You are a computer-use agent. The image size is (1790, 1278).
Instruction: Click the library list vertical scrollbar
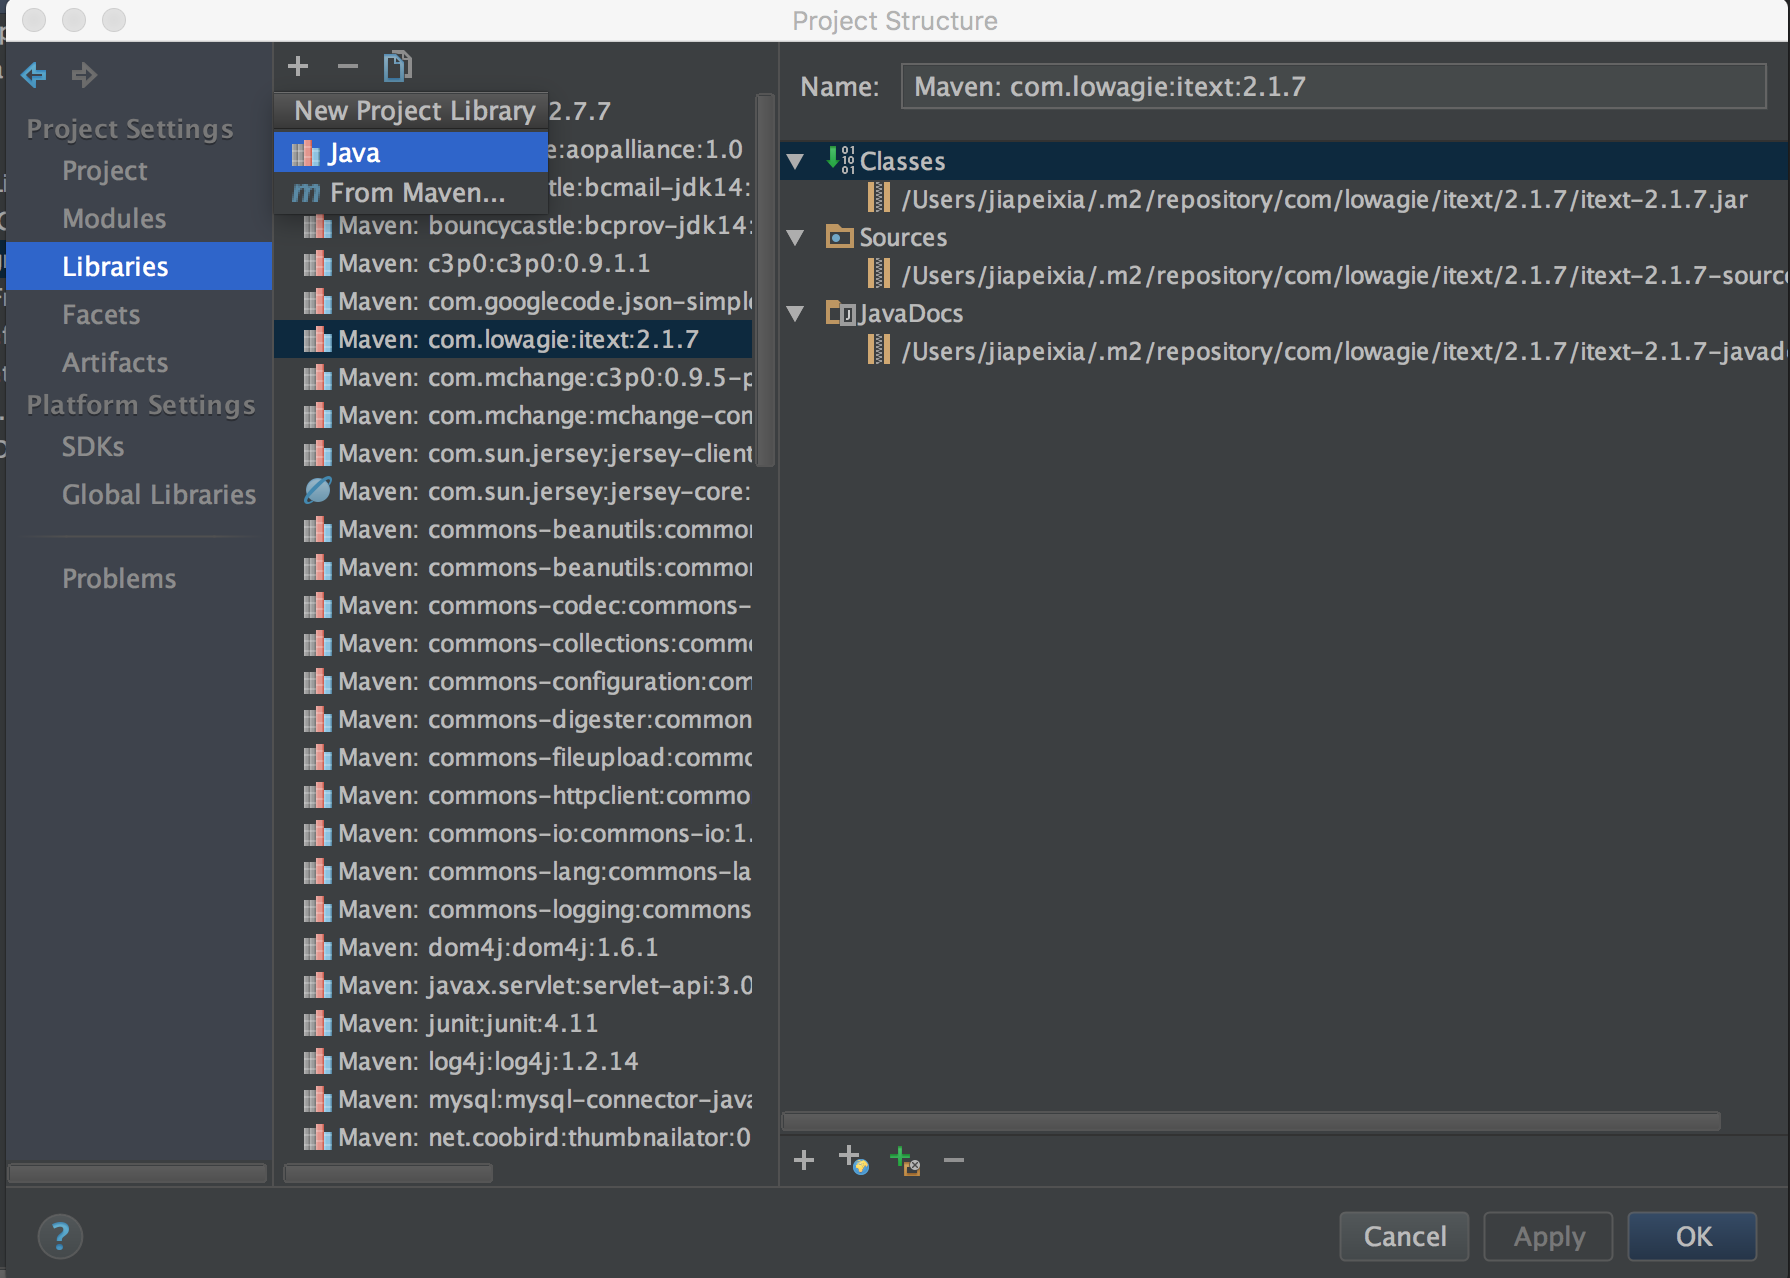point(766,280)
